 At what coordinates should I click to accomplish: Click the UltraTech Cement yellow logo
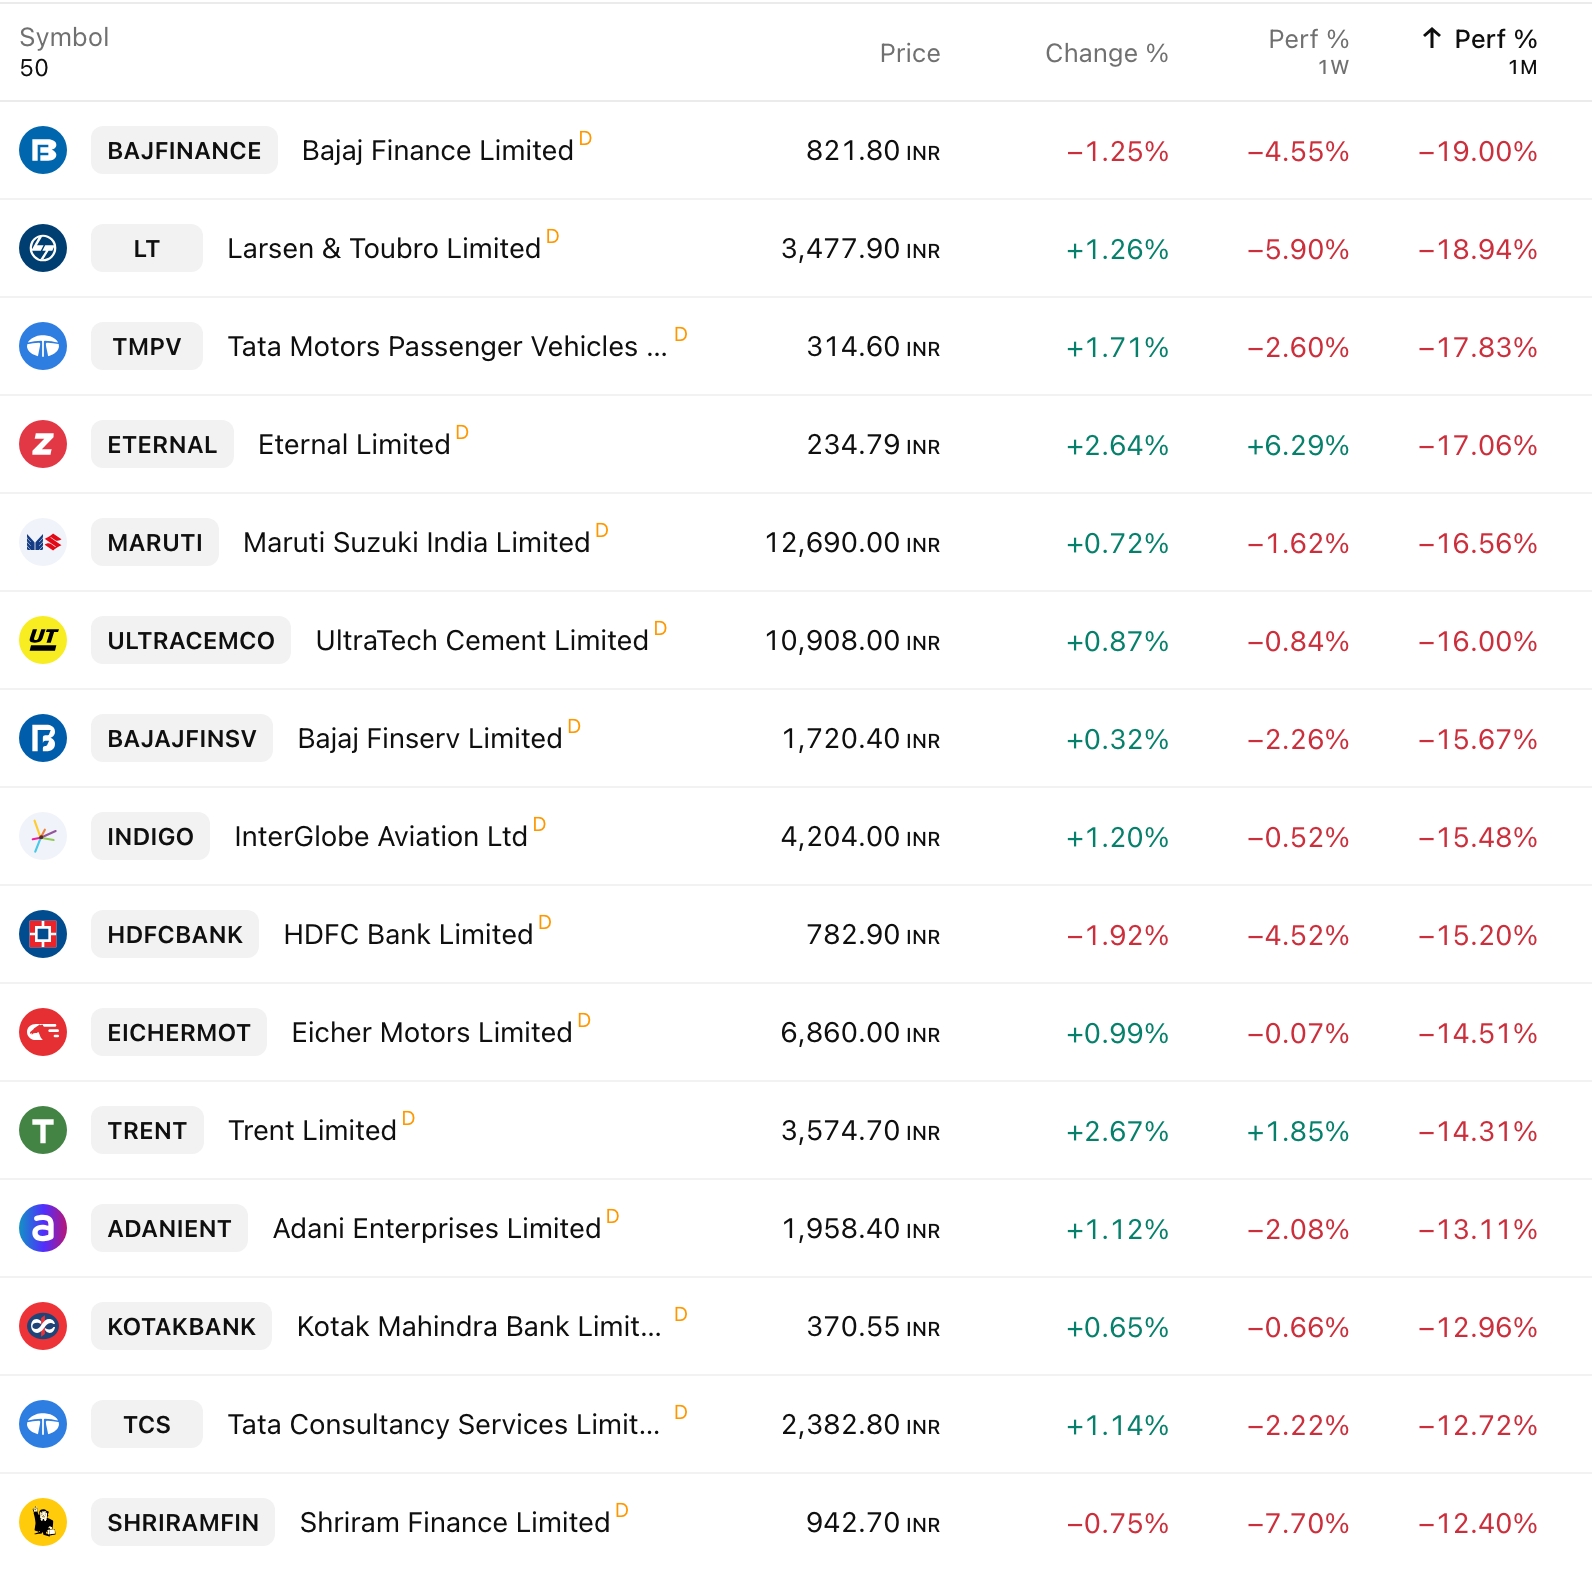coord(43,641)
